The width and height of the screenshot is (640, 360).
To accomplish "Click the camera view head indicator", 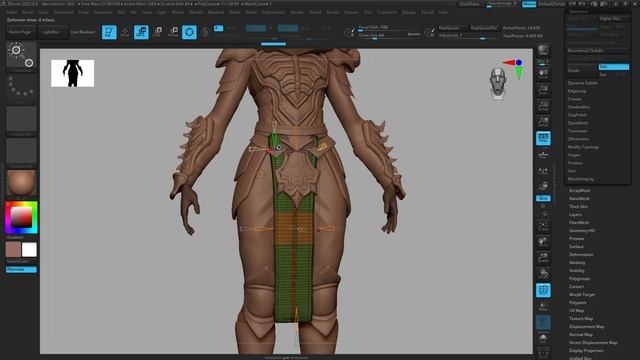I will (498, 84).
